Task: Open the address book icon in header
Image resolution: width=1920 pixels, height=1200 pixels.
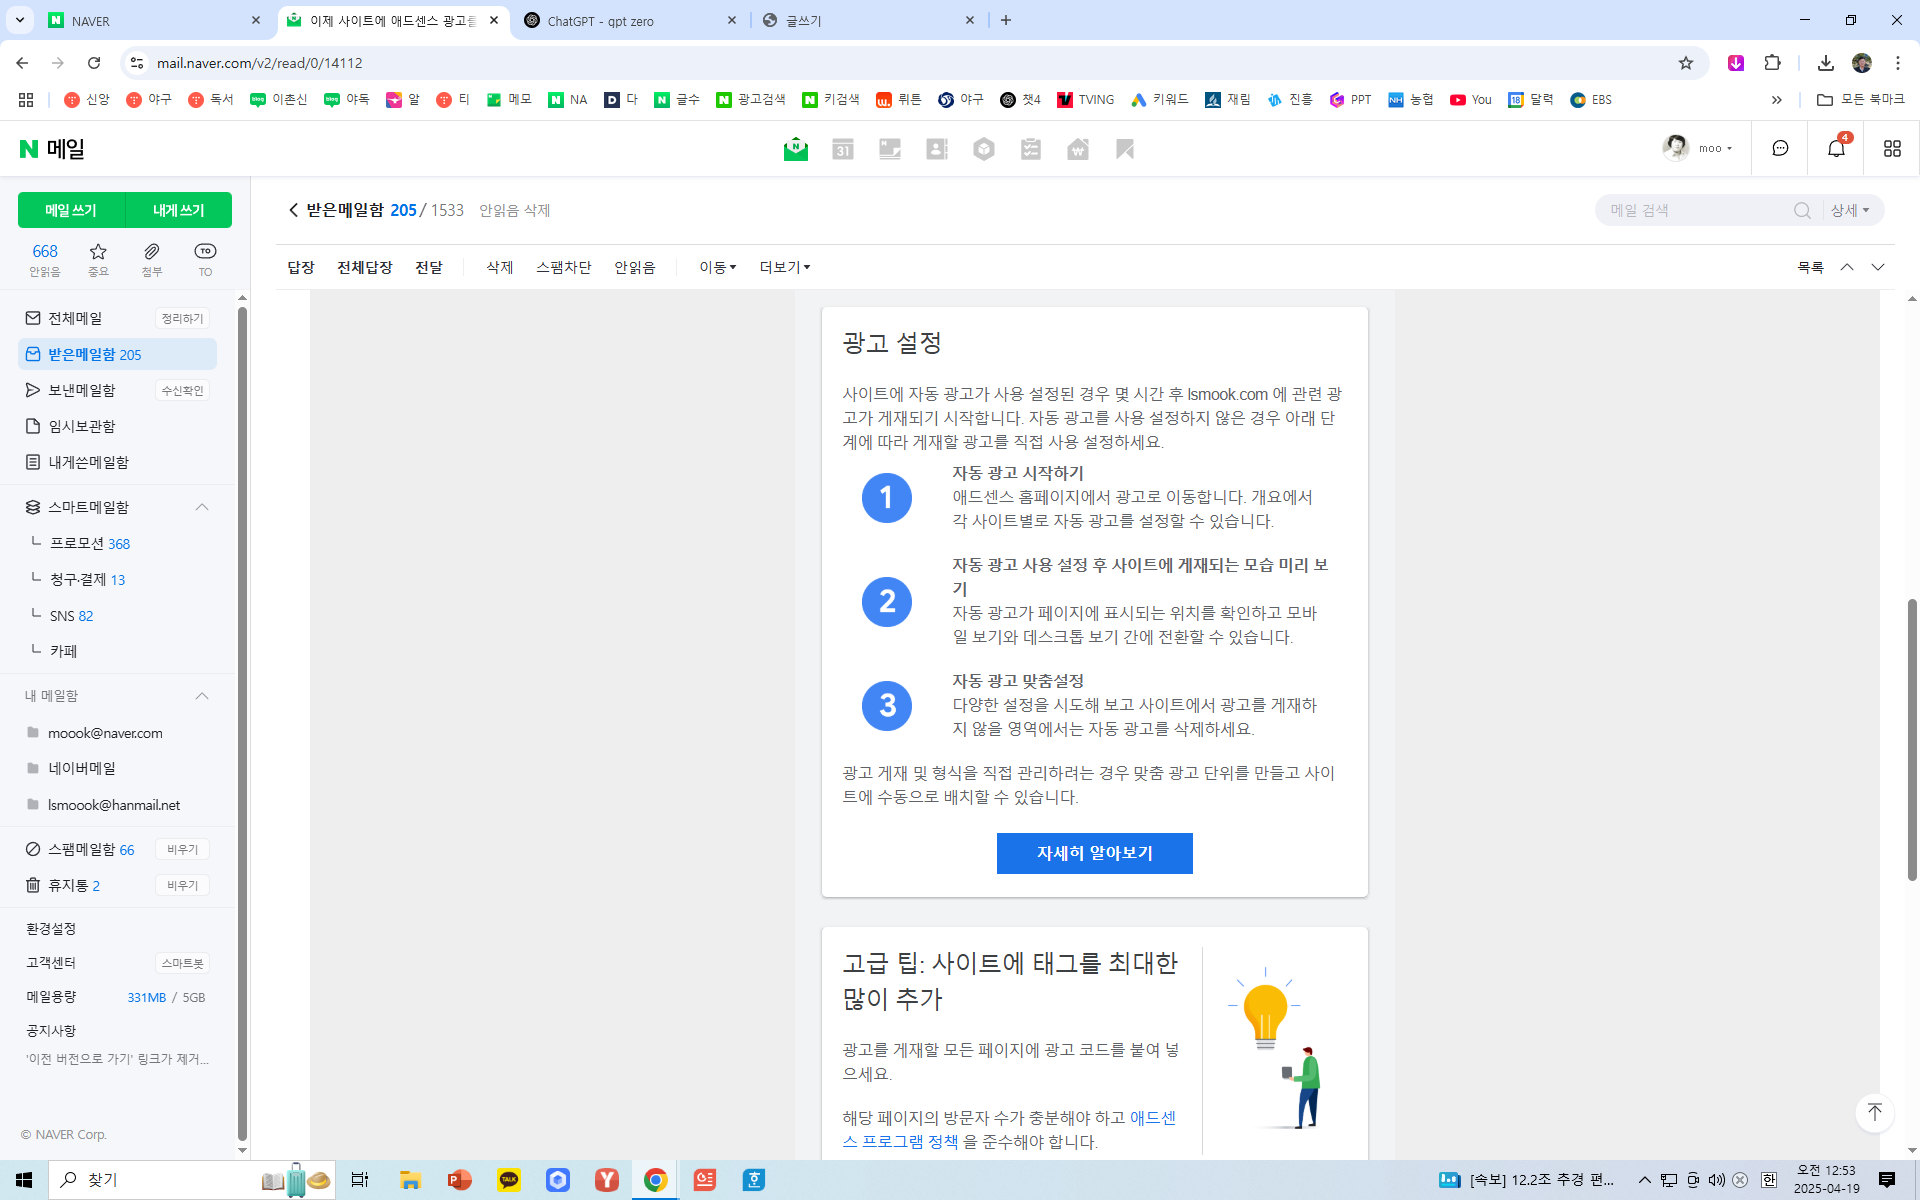Action: (936, 149)
